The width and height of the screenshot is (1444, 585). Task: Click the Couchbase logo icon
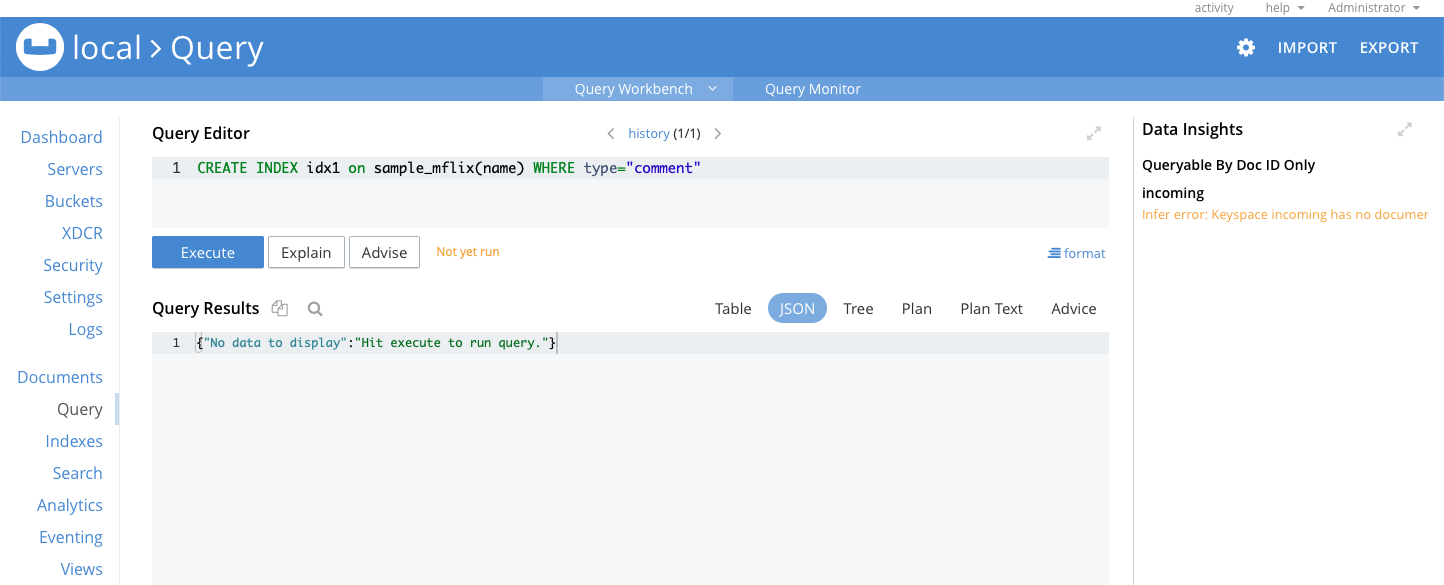click(x=40, y=47)
